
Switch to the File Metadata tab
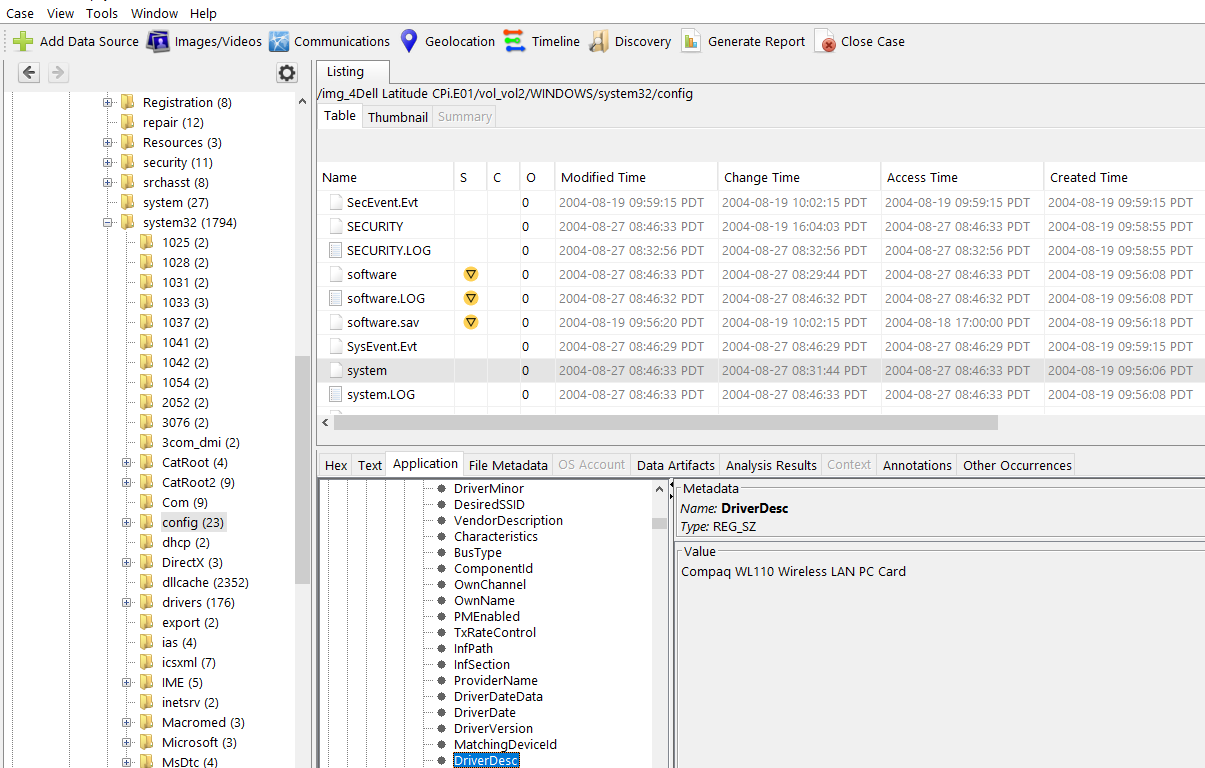point(508,465)
